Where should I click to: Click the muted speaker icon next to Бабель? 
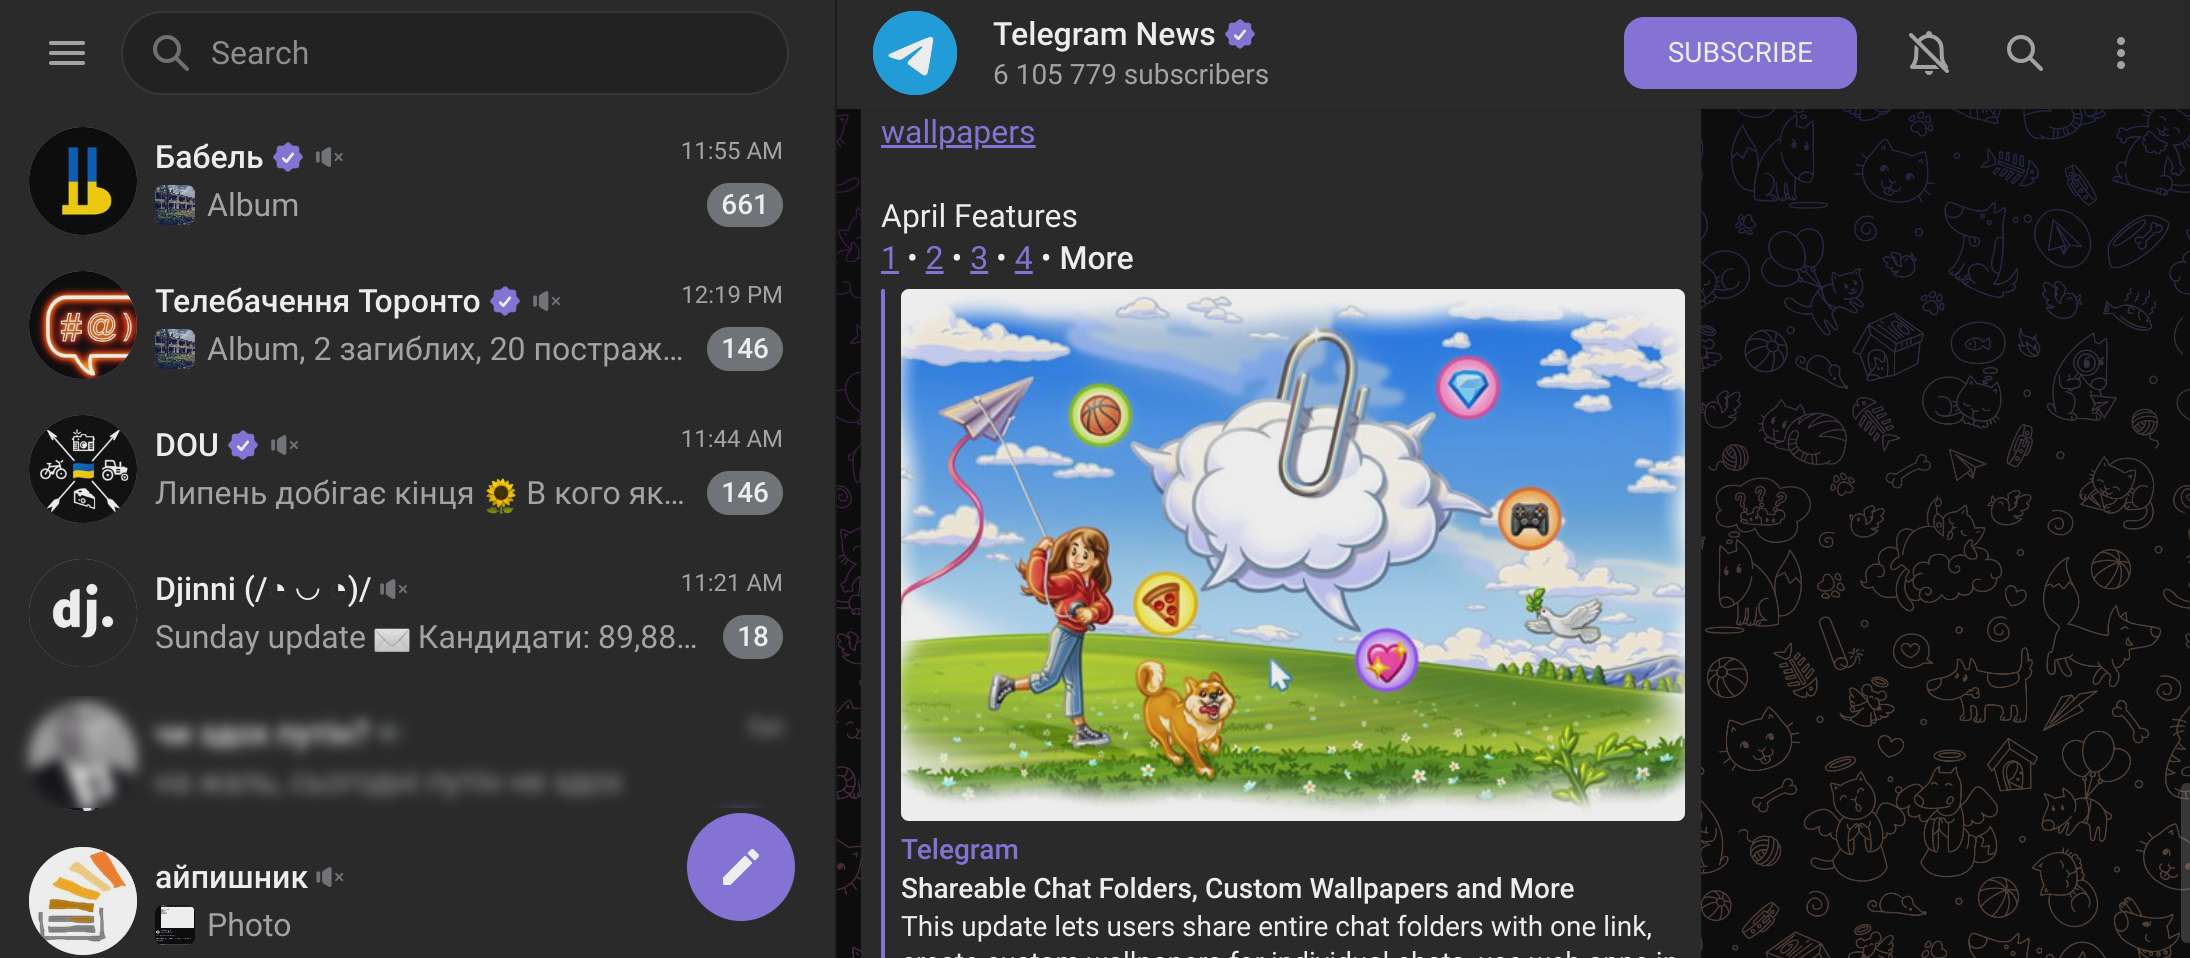click(330, 157)
